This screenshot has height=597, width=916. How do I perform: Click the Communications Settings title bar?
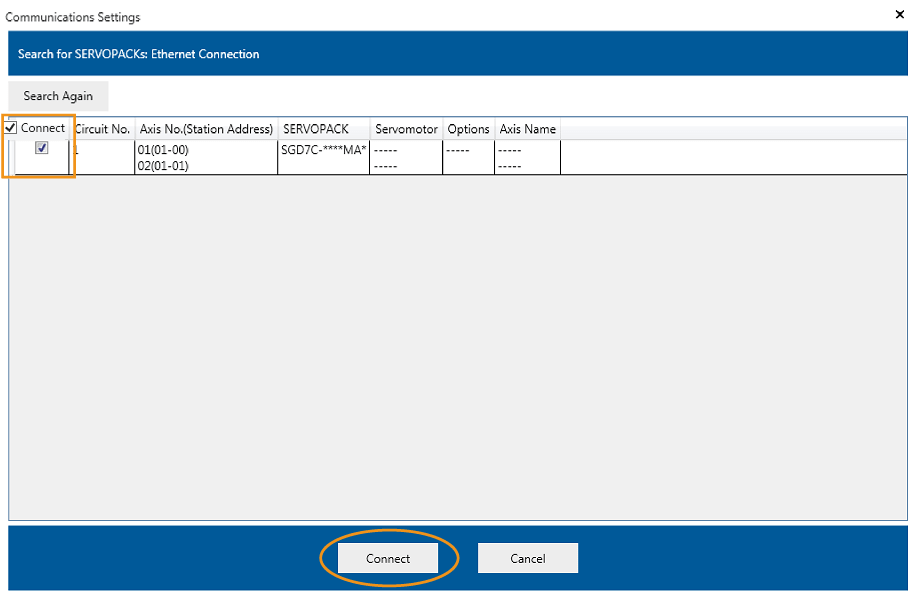click(x=400, y=16)
